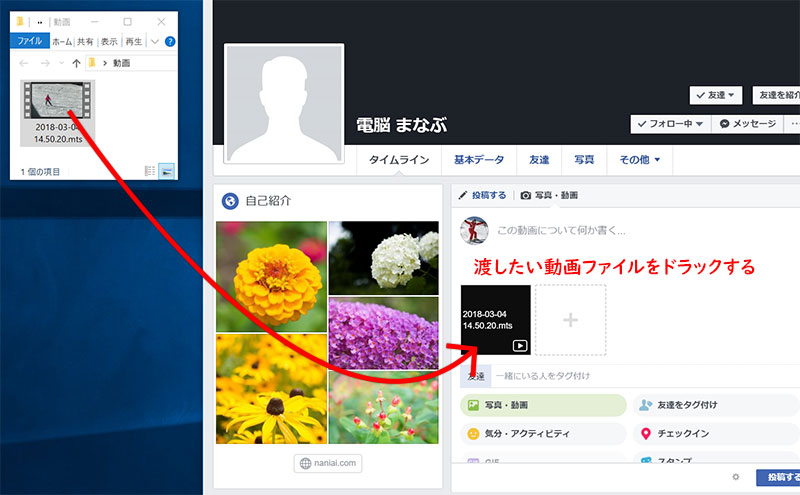Select the 写真・動画 composer tab
The image size is (800, 495).
click(549, 195)
